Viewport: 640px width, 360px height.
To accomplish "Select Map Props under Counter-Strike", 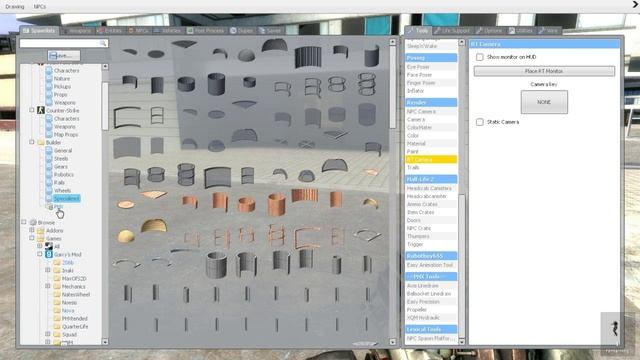I will click(x=66, y=134).
